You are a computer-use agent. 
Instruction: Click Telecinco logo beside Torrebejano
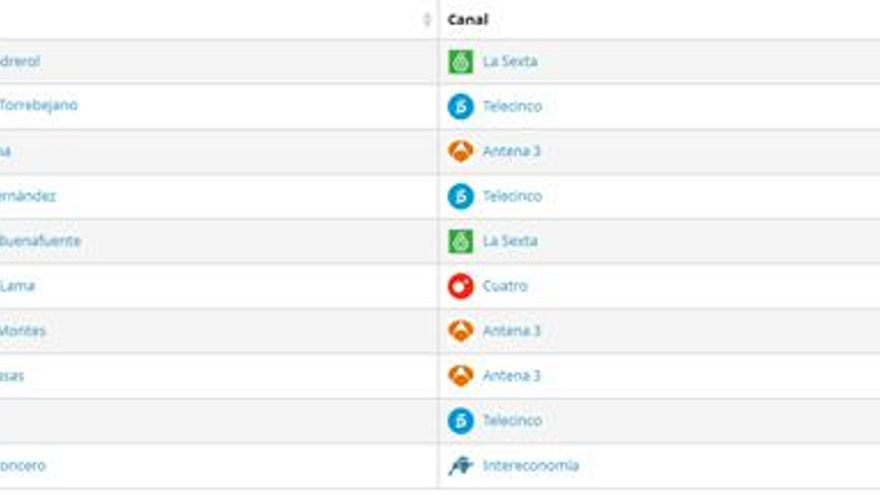tap(460, 107)
